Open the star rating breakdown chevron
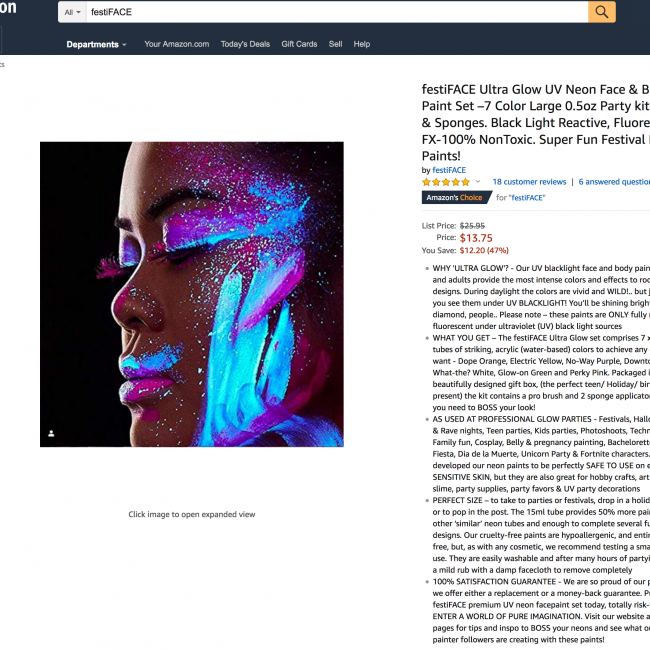Viewport: 650px width, 650px height. point(478,182)
